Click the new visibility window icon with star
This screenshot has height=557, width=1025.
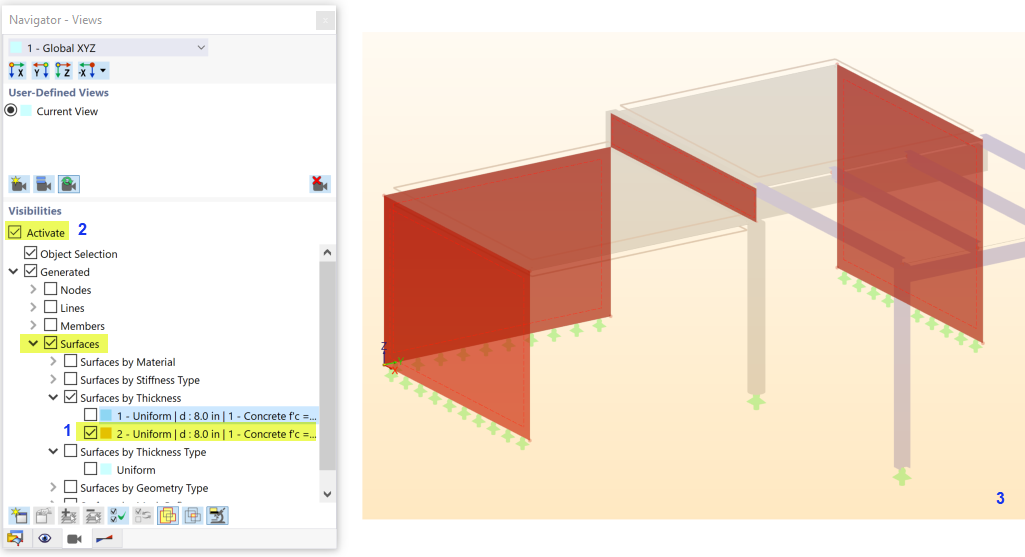(19, 516)
